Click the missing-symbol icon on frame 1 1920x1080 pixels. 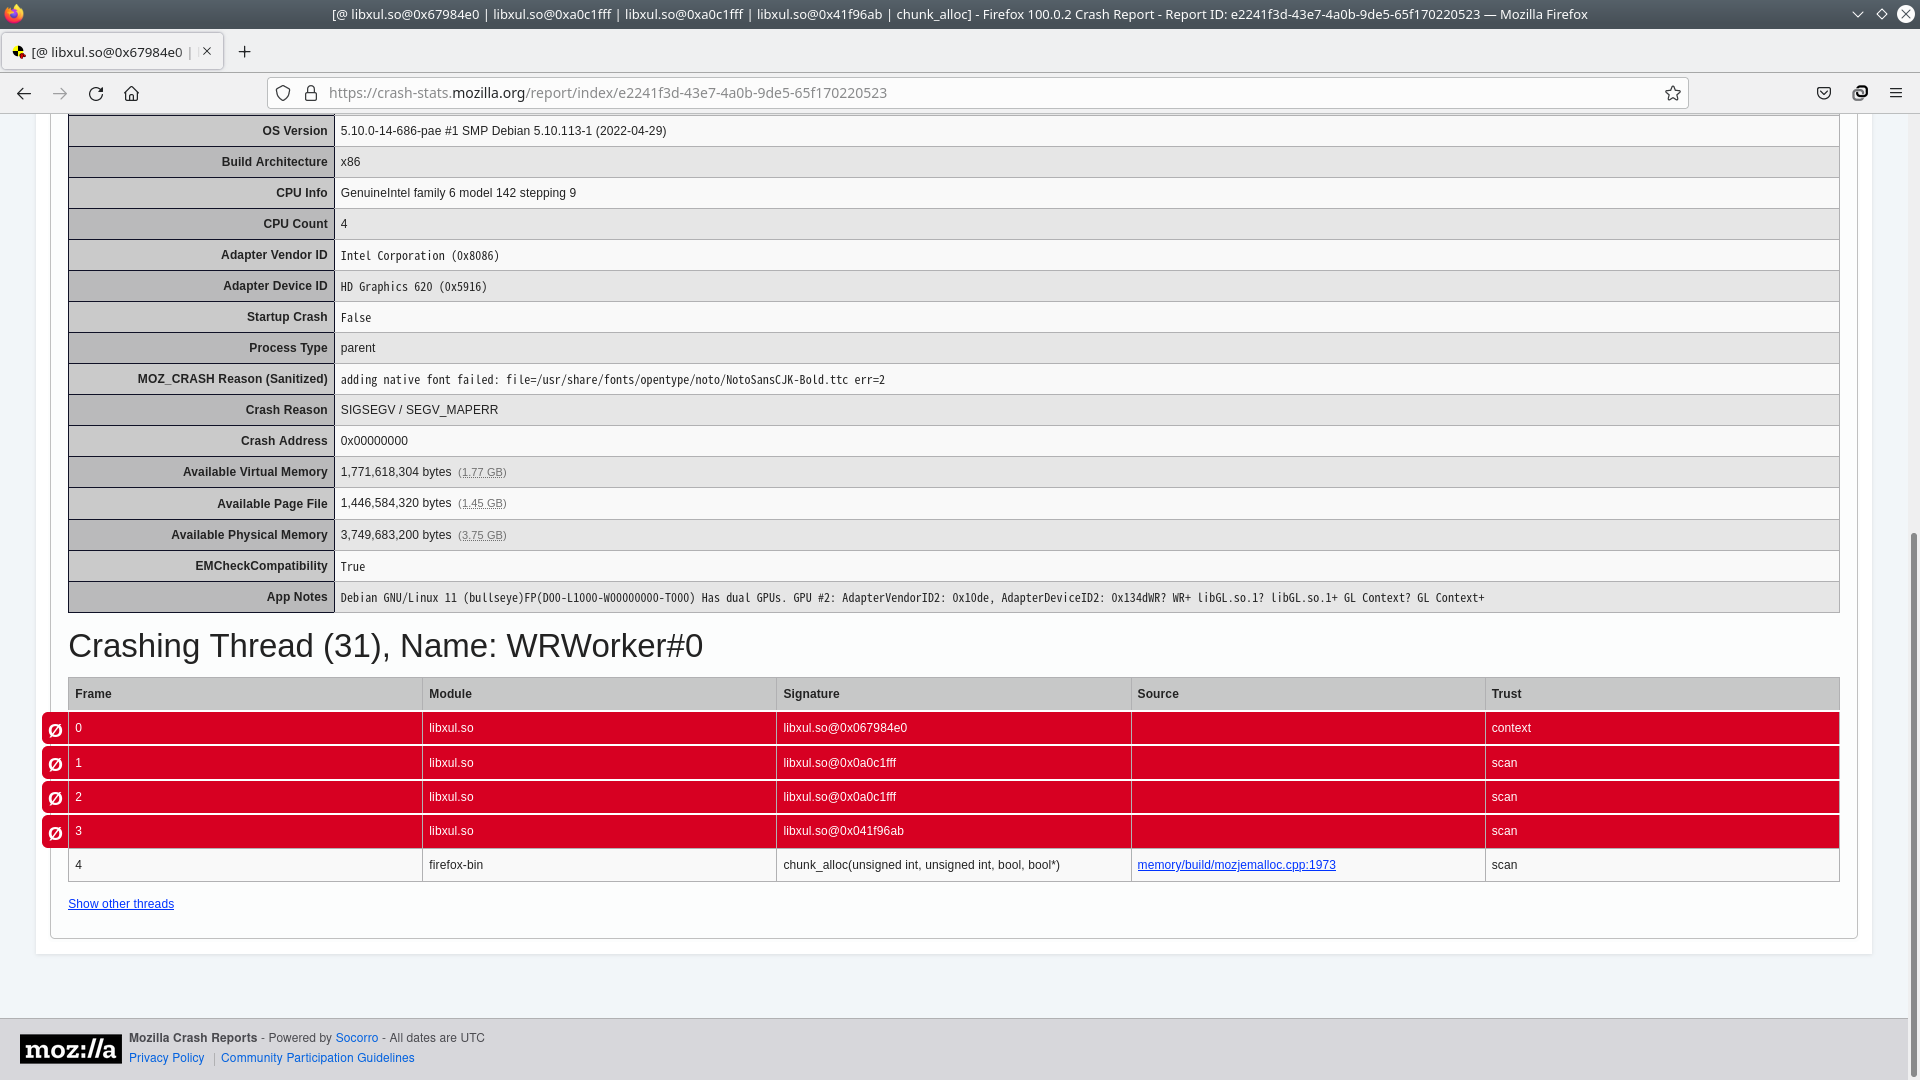pyautogui.click(x=55, y=763)
